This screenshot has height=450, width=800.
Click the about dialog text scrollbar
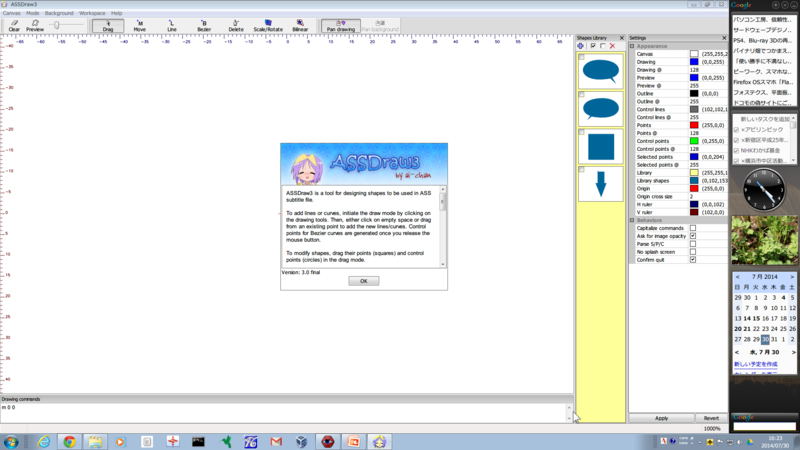coord(442,227)
